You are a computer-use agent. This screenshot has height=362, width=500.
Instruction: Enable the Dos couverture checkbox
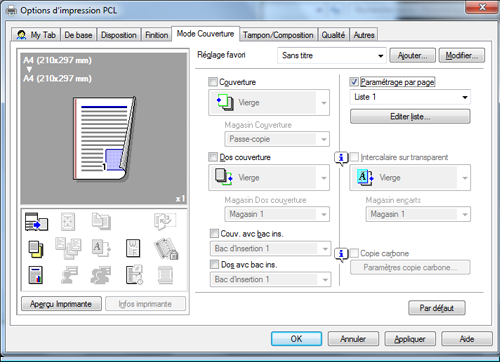pos(212,157)
